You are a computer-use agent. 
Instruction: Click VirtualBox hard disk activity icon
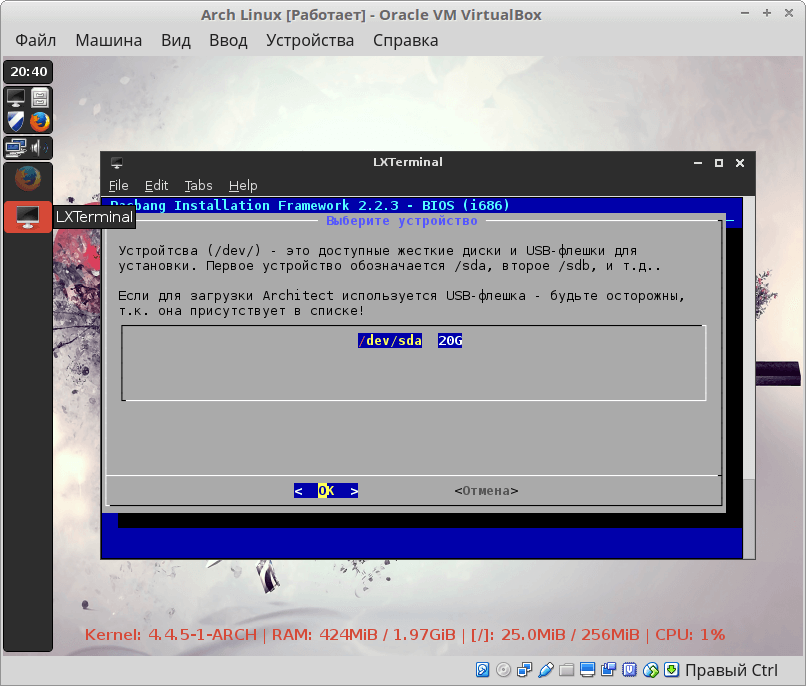pyautogui.click(x=482, y=669)
